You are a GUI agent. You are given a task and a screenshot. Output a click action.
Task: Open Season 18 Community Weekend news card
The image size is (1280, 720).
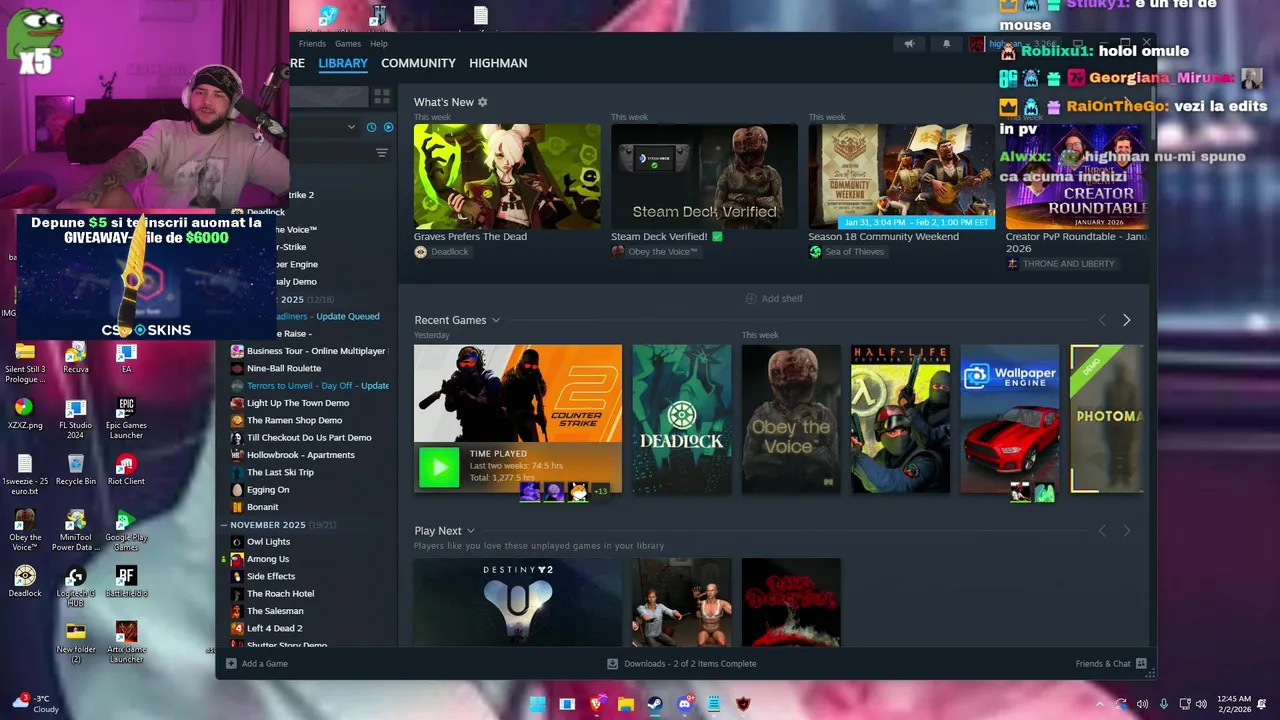(x=901, y=176)
